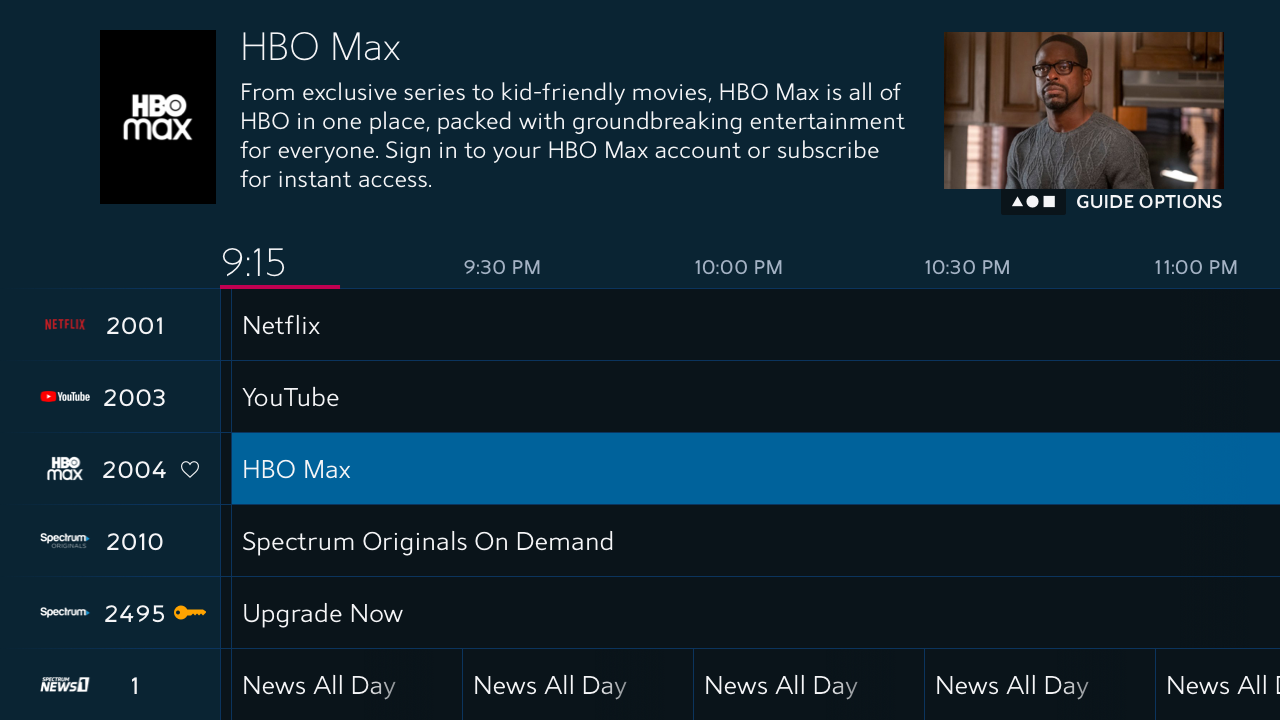Select the Upgrade Now listing
This screenshot has width=1280, height=720.
click(x=755, y=613)
